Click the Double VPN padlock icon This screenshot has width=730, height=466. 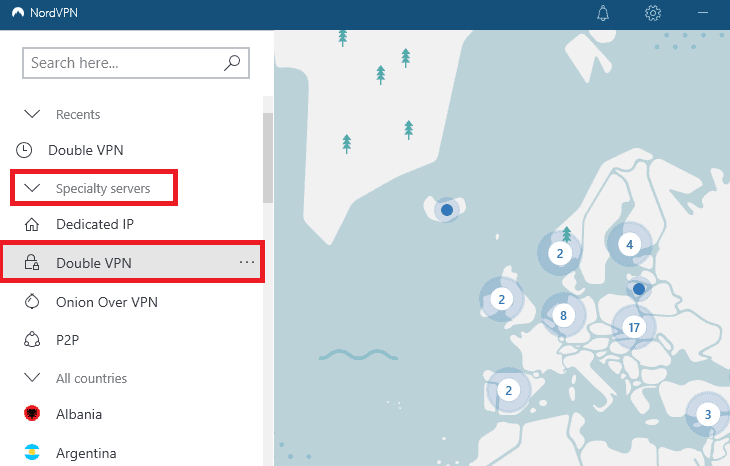point(32,263)
